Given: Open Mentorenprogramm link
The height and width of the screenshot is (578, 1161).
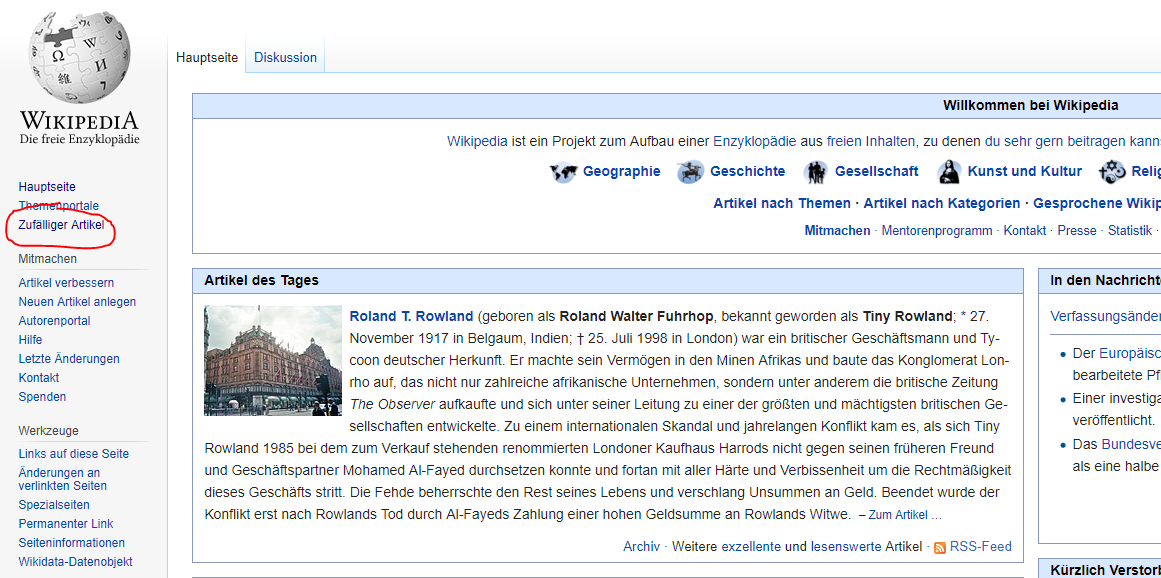Looking at the screenshot, I should click(937, 231).
